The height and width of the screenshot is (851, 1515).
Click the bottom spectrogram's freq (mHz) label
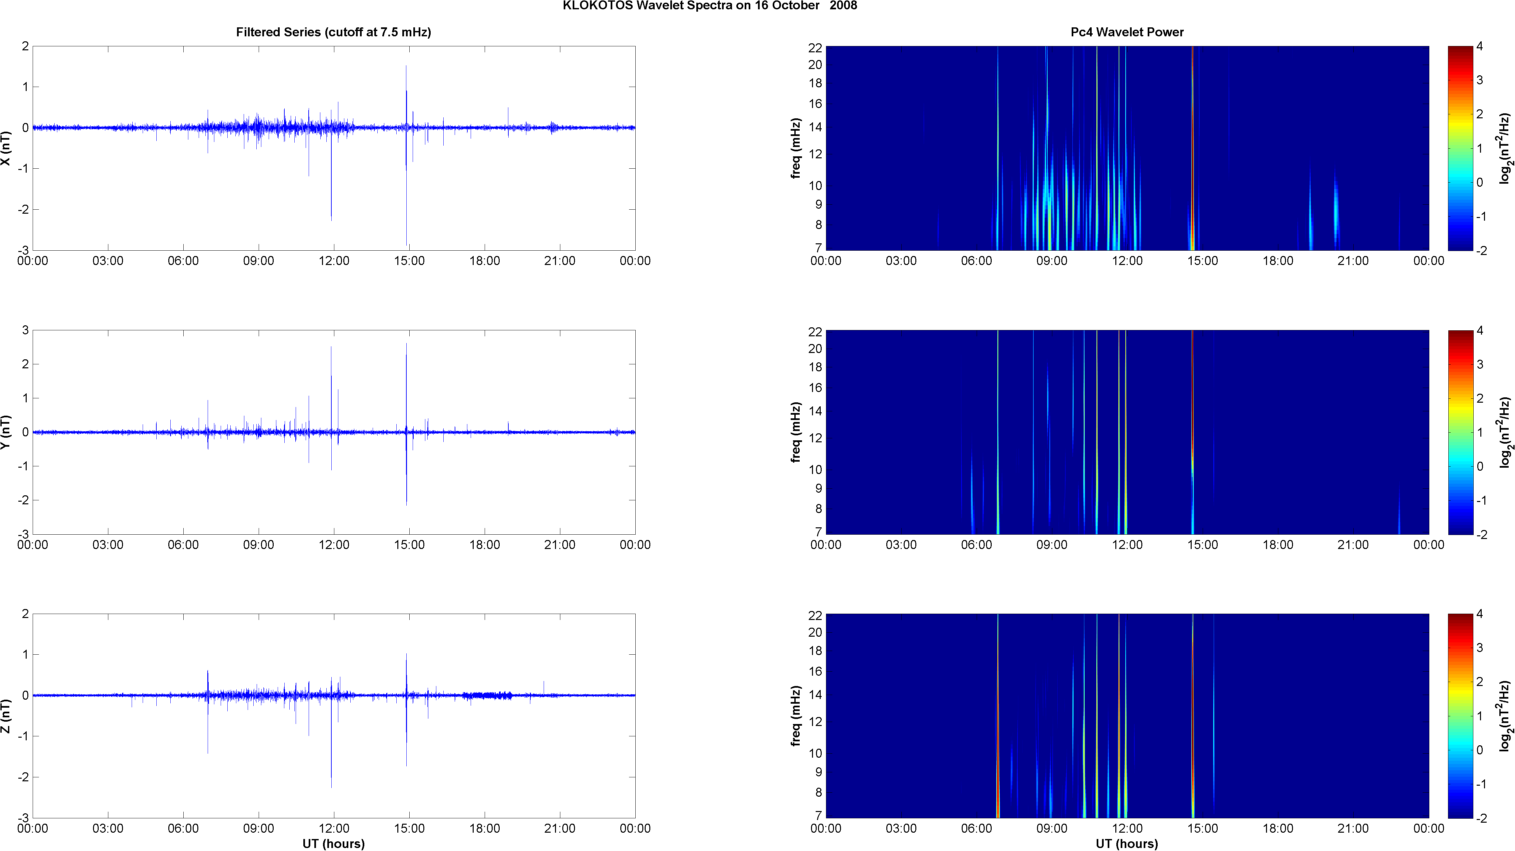point(796,716)
